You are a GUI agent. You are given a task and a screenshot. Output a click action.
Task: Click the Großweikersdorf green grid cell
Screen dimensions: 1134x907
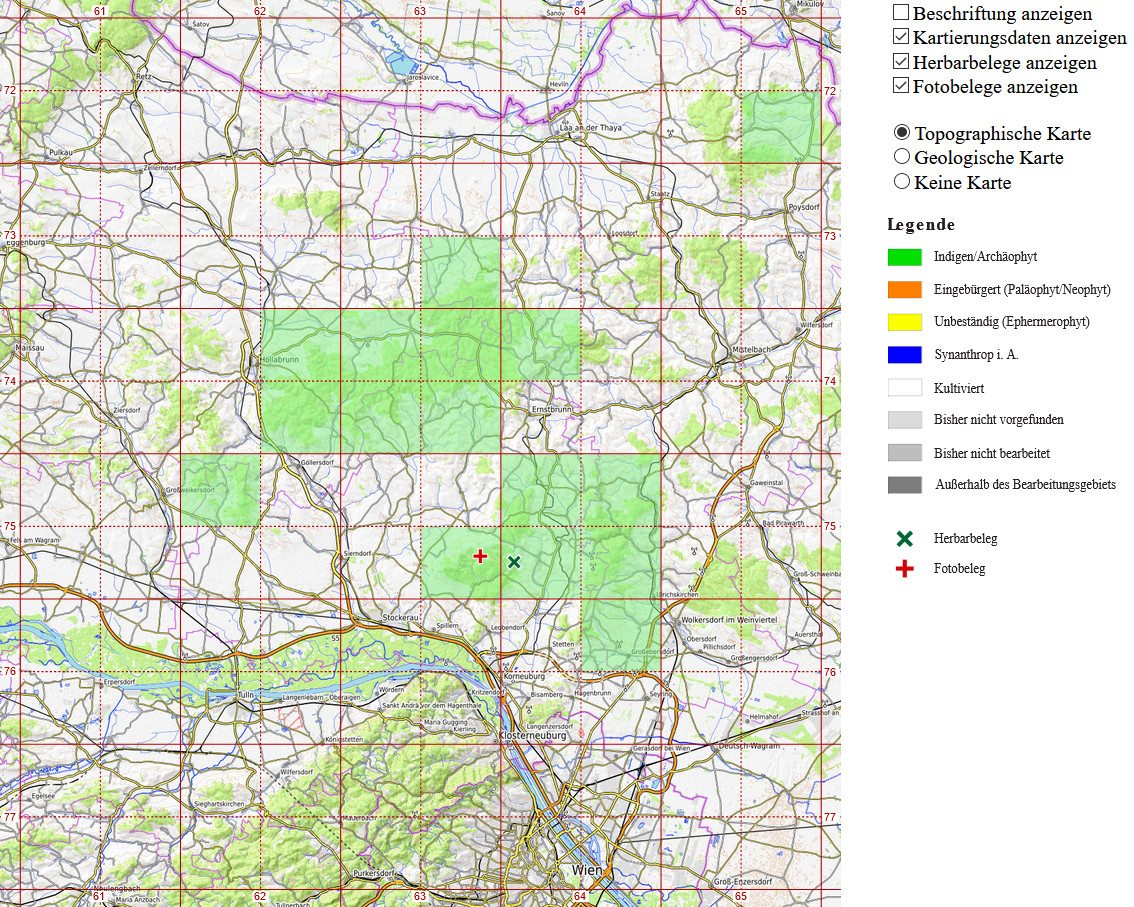(220, 490)
